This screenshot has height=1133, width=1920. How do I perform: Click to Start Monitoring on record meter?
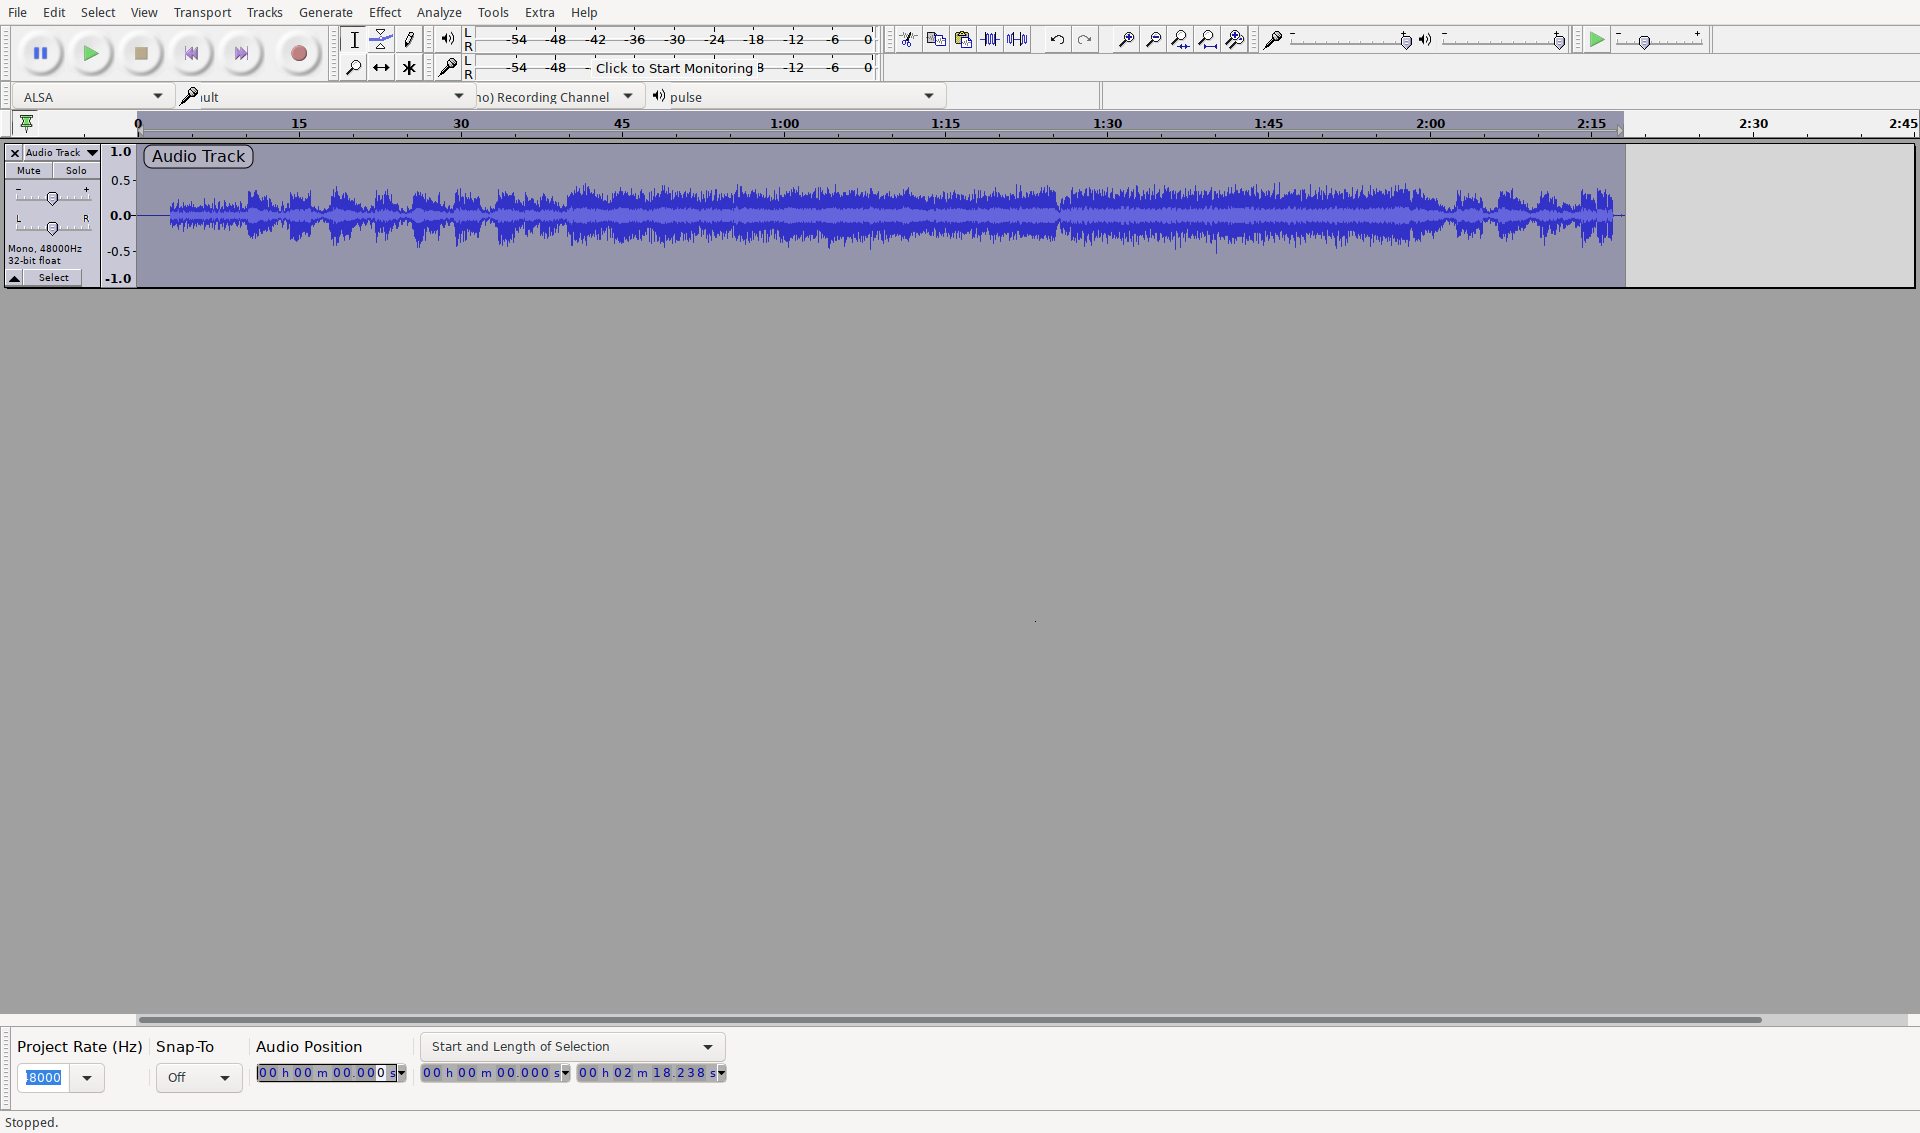tap(674, 68)
